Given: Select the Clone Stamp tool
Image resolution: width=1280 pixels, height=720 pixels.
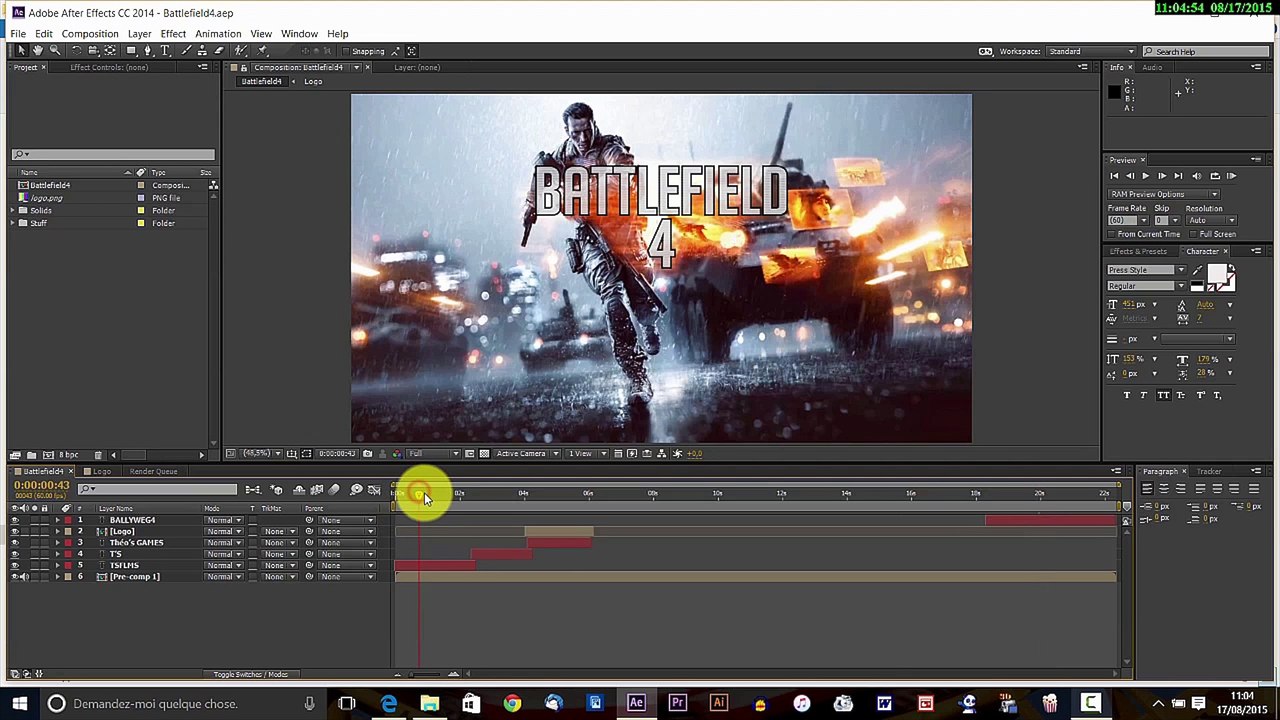Looking at the screenshot, I should click(x=203, y=51).
